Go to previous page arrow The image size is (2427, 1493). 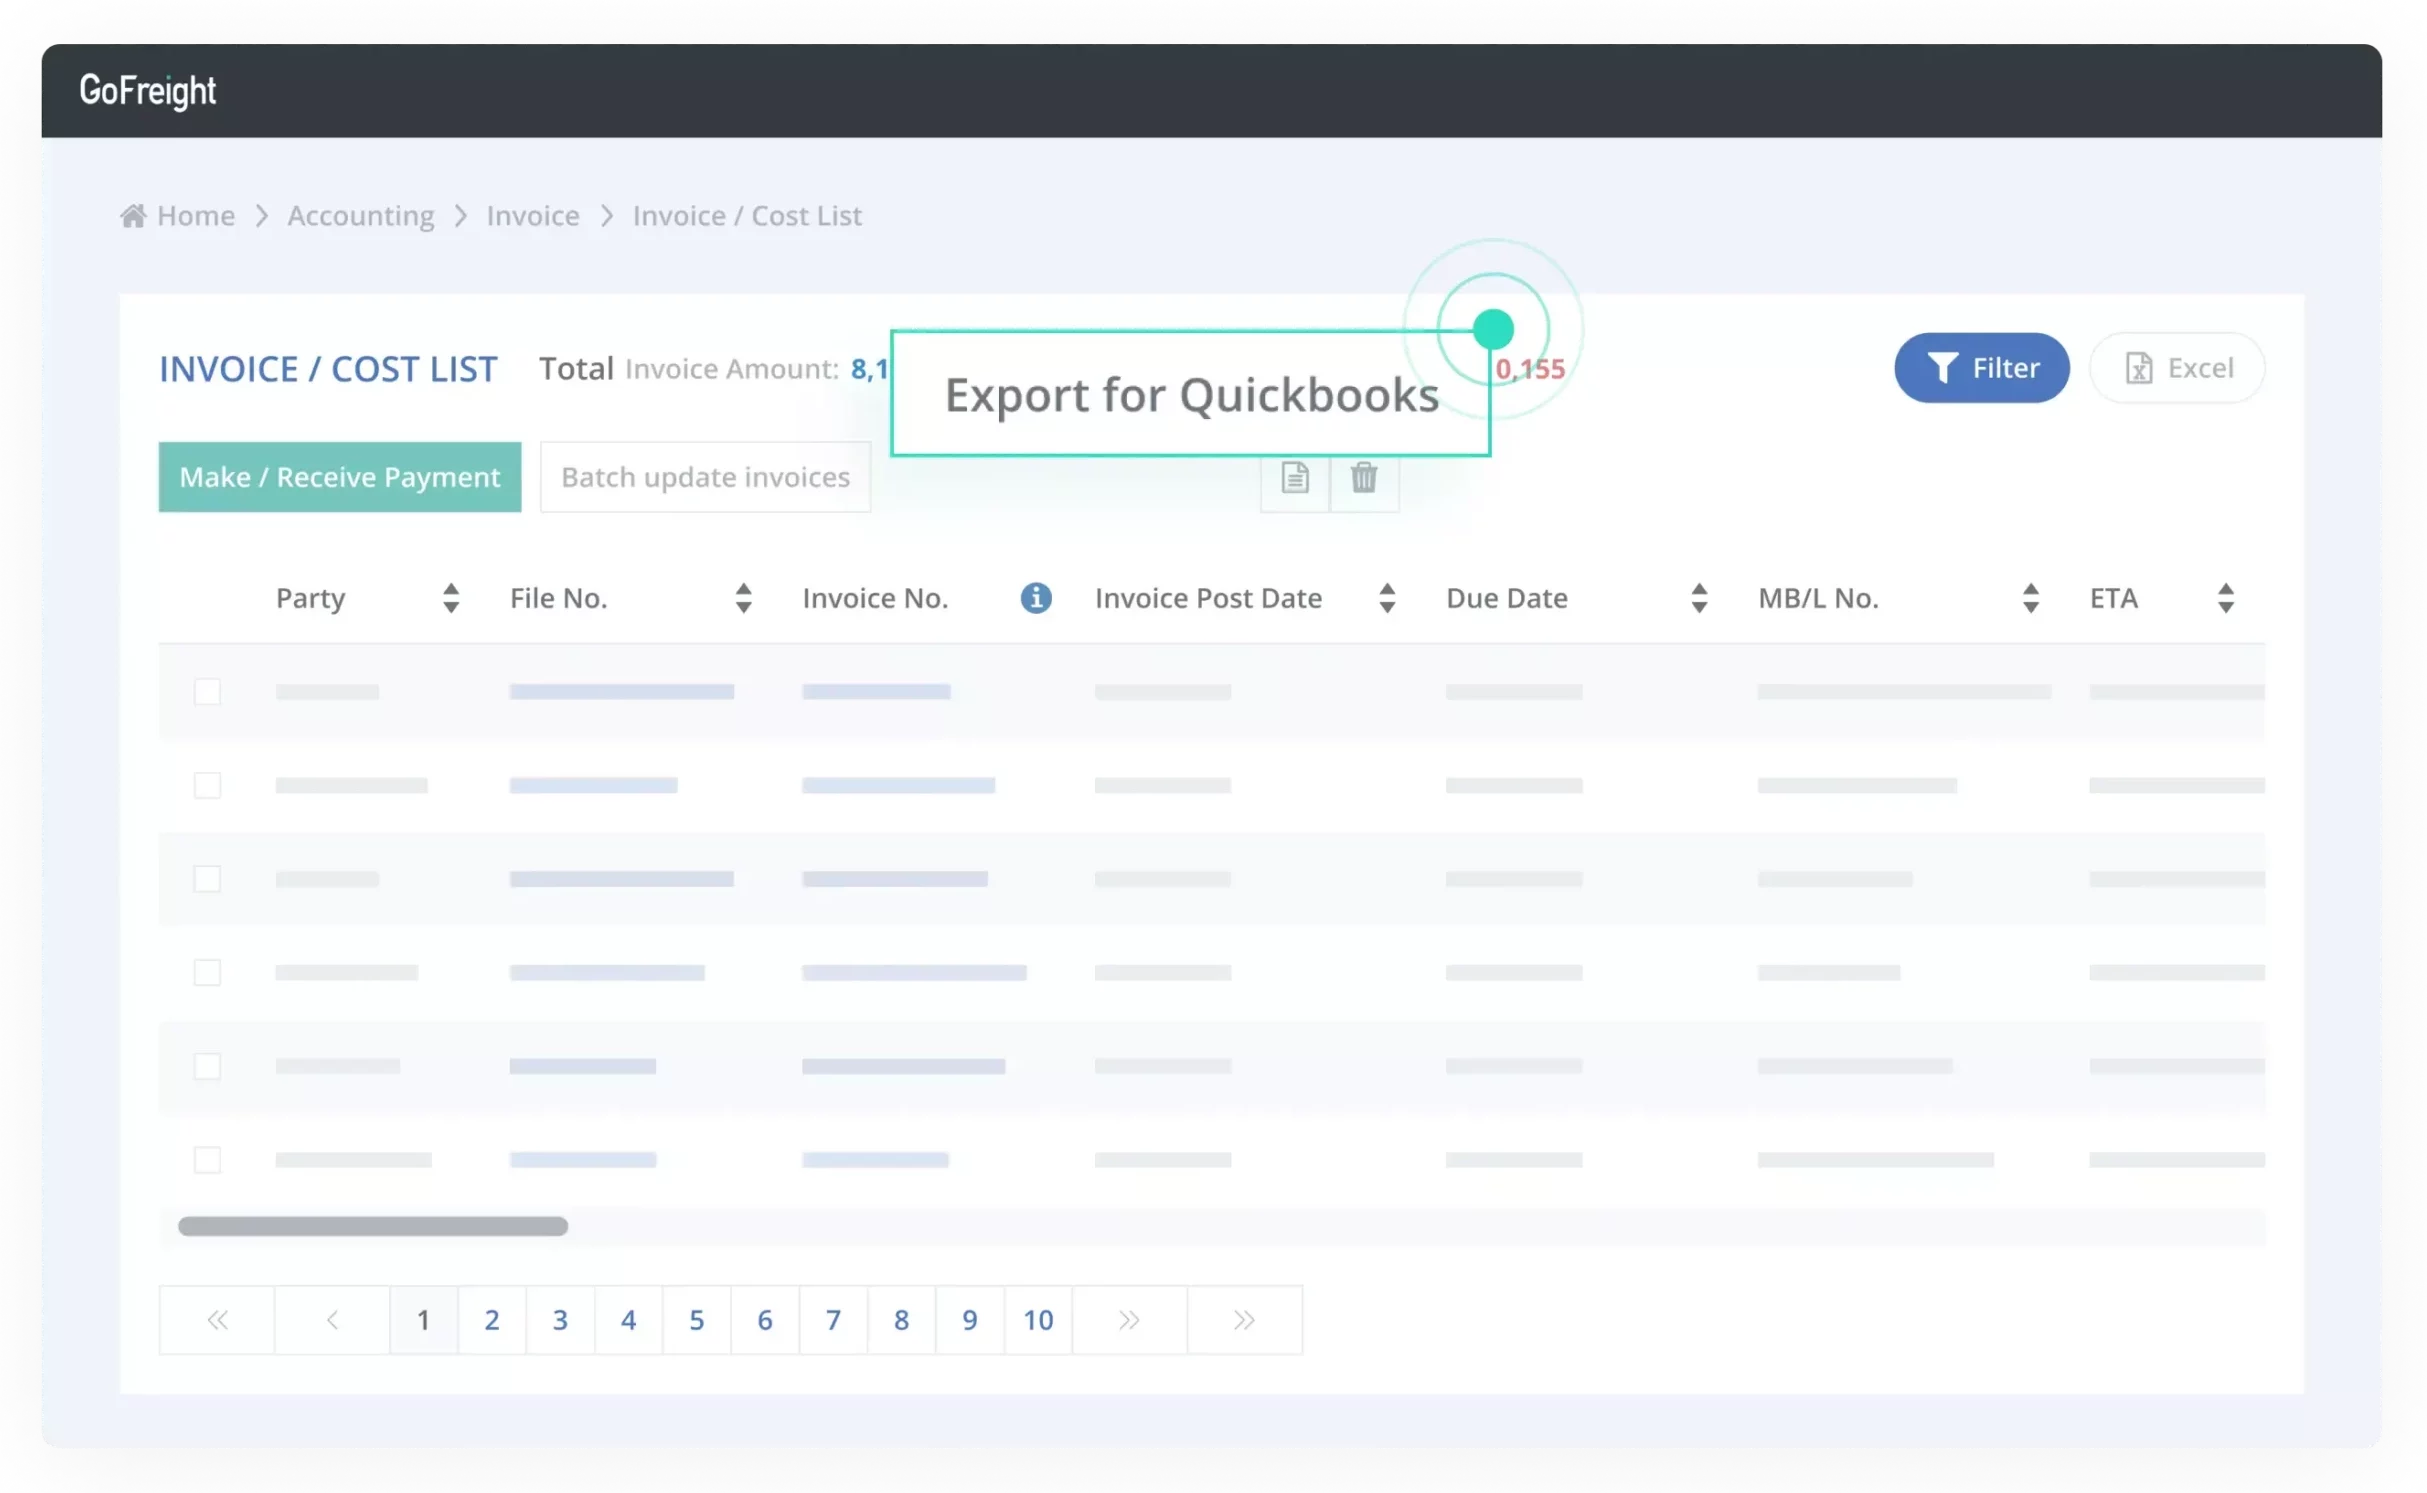[332, 1320]
